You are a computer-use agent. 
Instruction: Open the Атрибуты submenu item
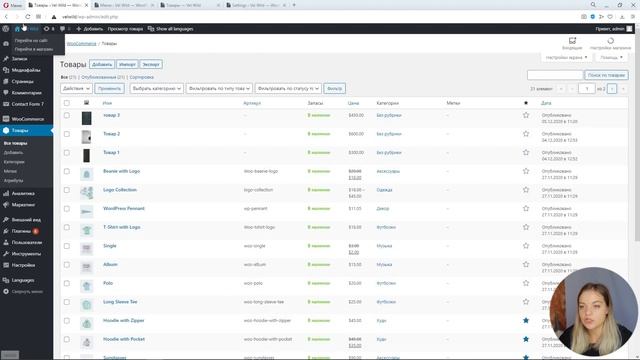(13, 181)
